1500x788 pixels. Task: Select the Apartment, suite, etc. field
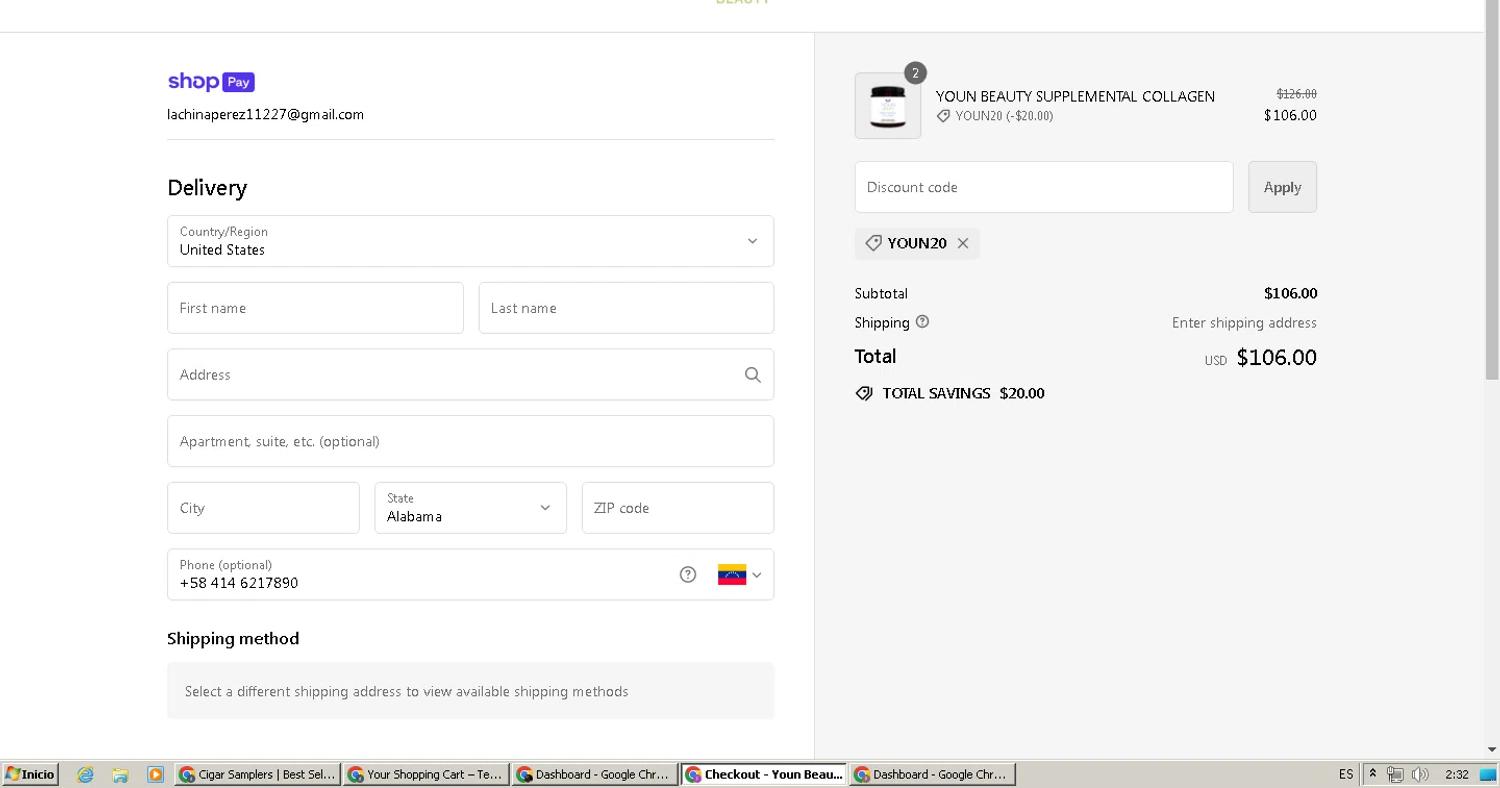pyautogui.click(x=470, y=441)
